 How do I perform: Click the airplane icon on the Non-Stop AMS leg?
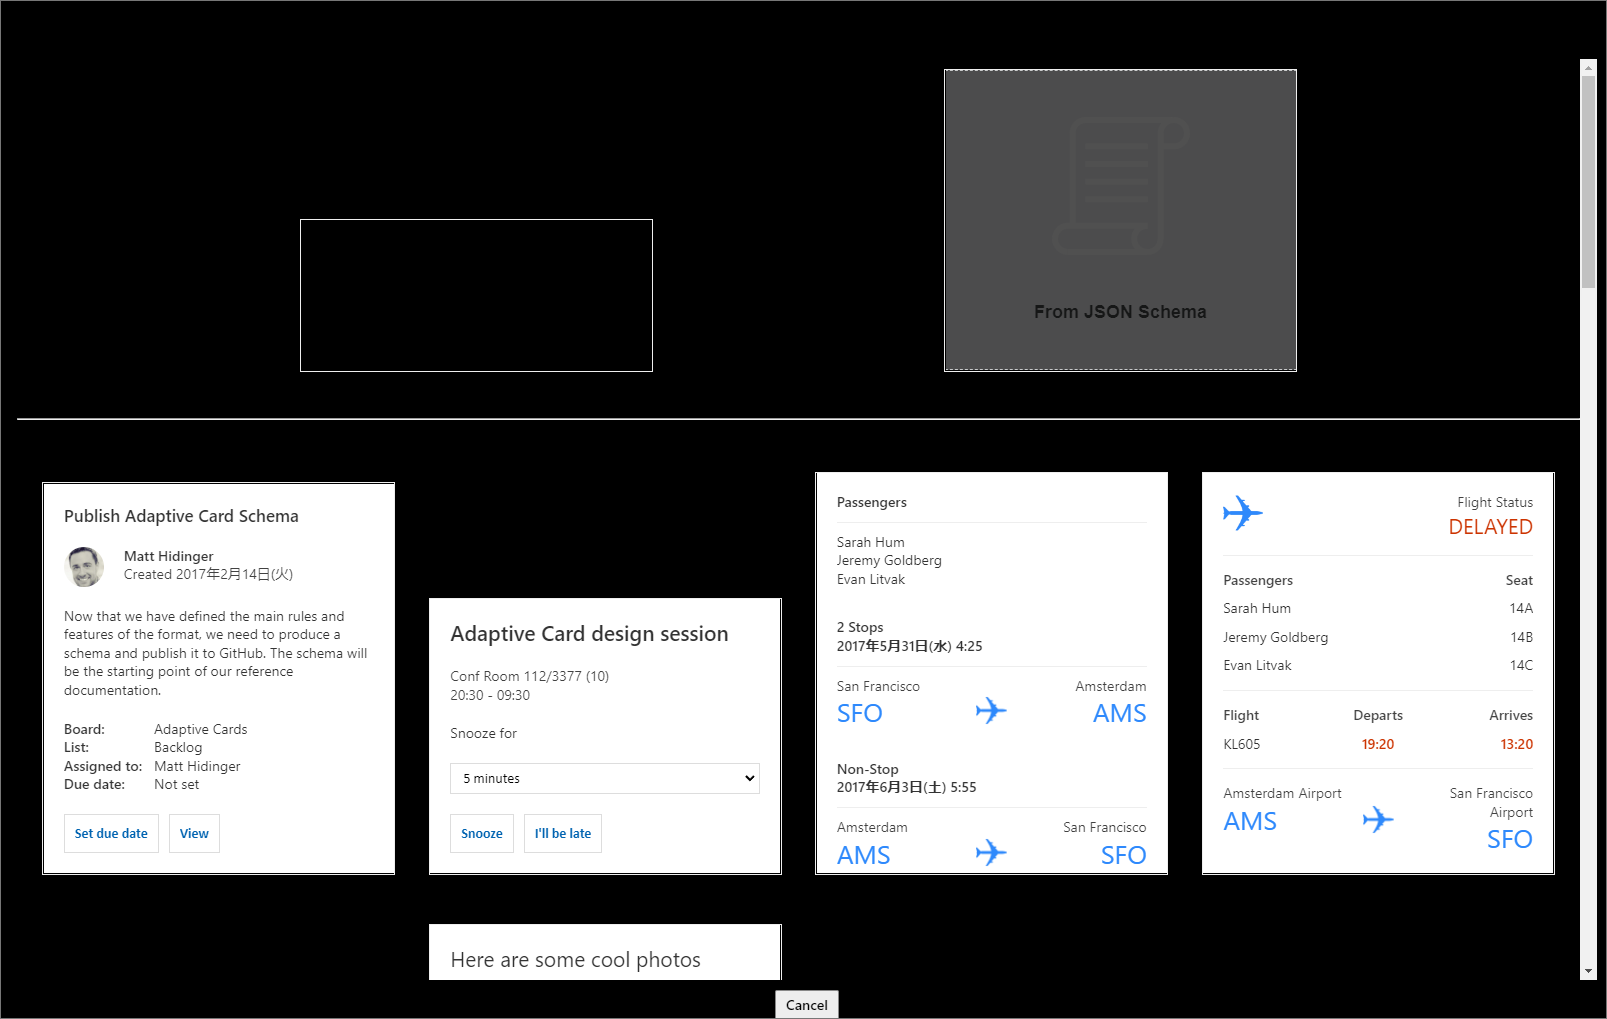pos(990,852)
